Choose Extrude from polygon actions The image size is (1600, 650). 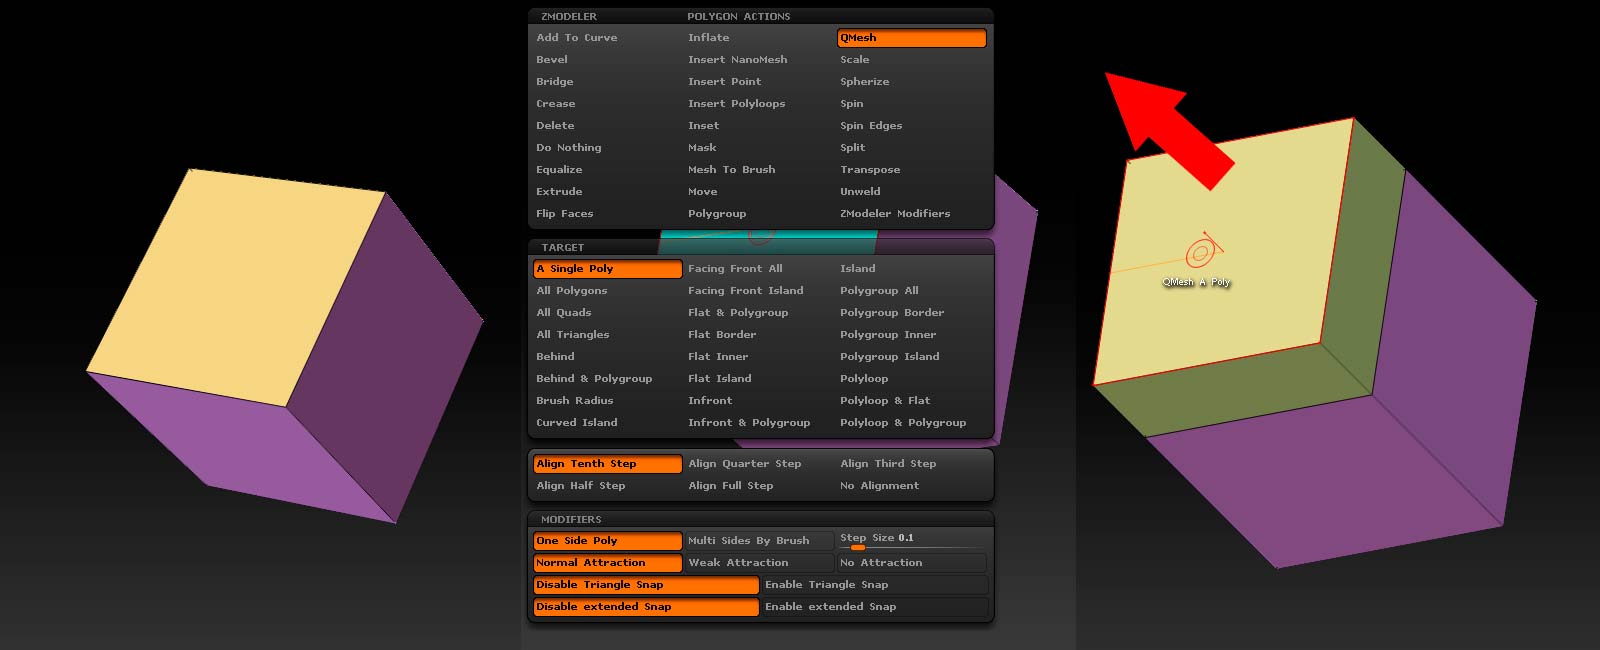tap(559, 192)
